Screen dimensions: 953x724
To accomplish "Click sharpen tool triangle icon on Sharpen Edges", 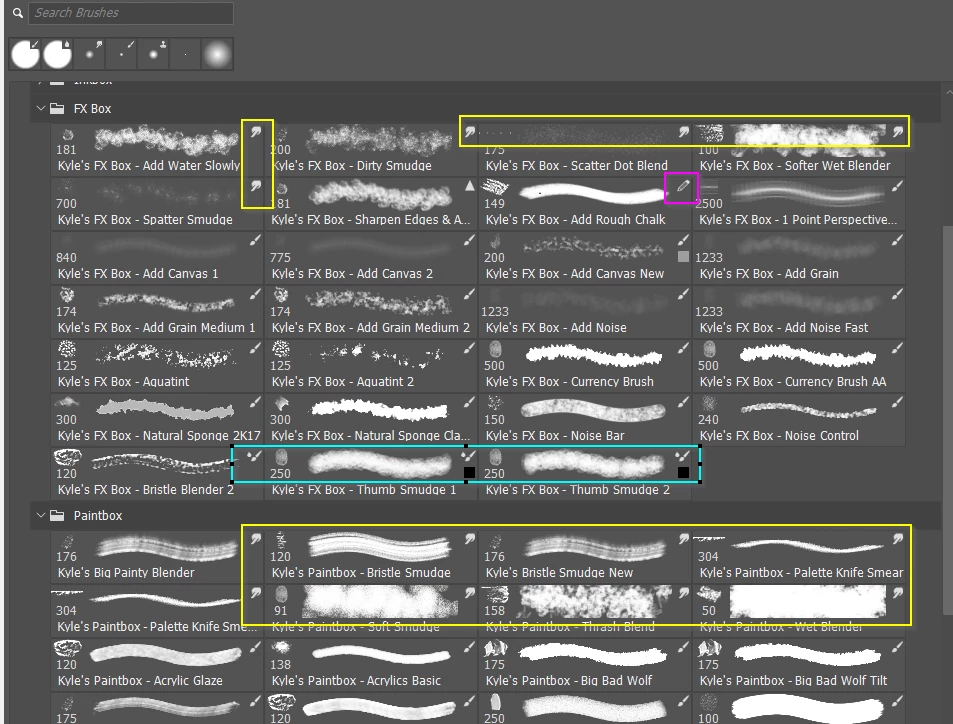I will [470, 185].
